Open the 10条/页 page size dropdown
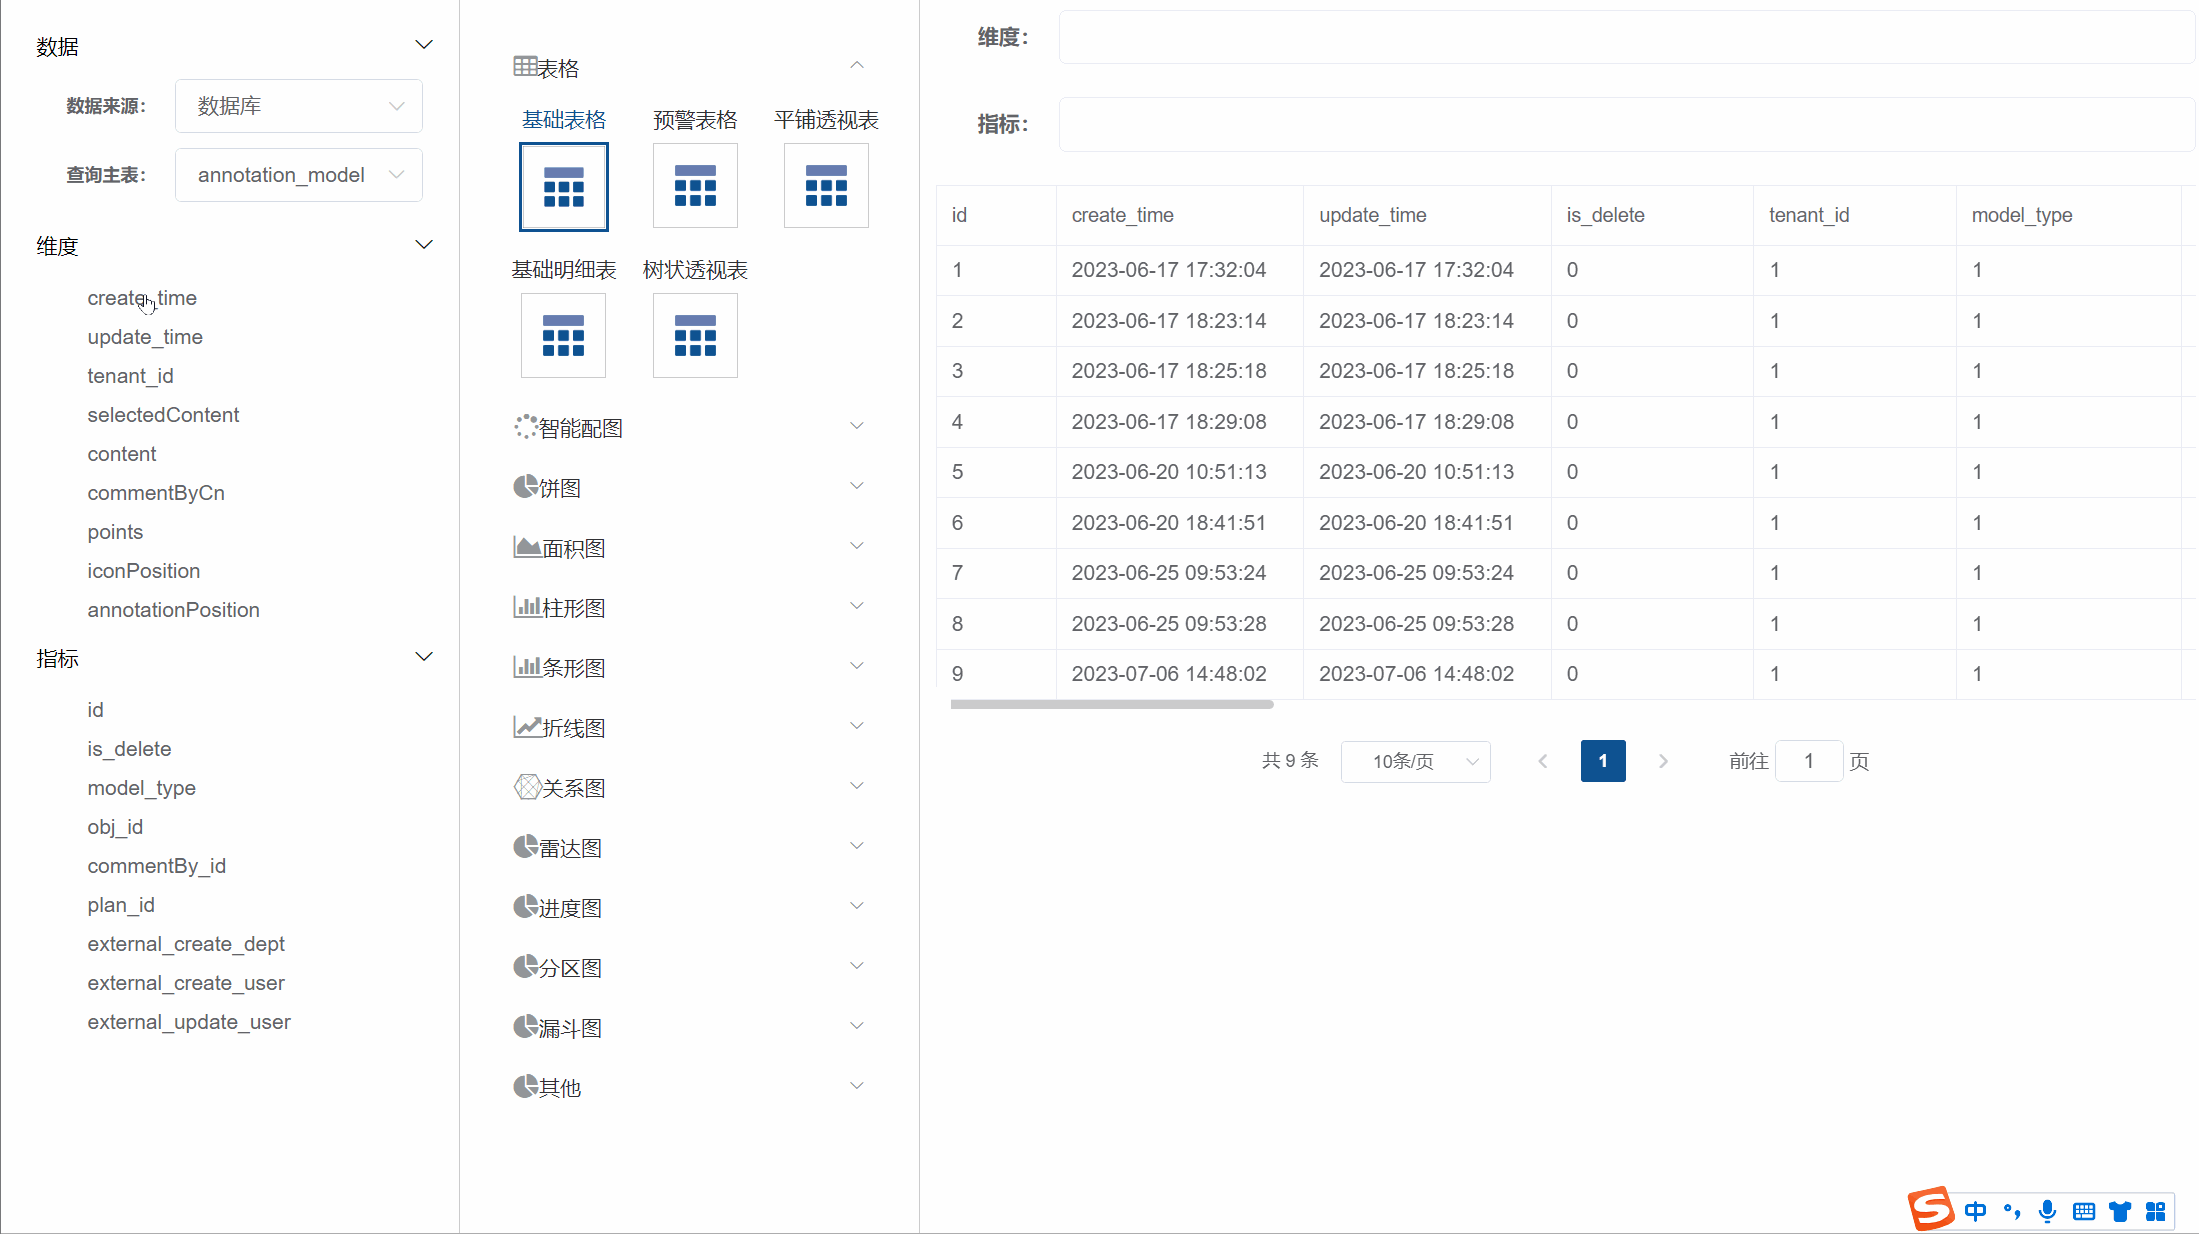Screen dimensions: 2199x1234 pyautogui.click(x=1415, y=761)
